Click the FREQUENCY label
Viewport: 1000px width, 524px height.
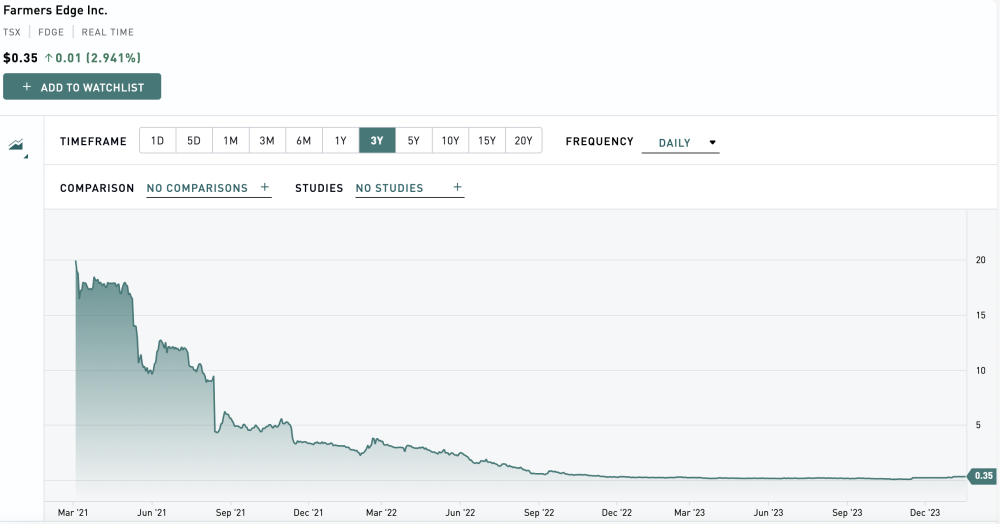(x=599, y=142)
